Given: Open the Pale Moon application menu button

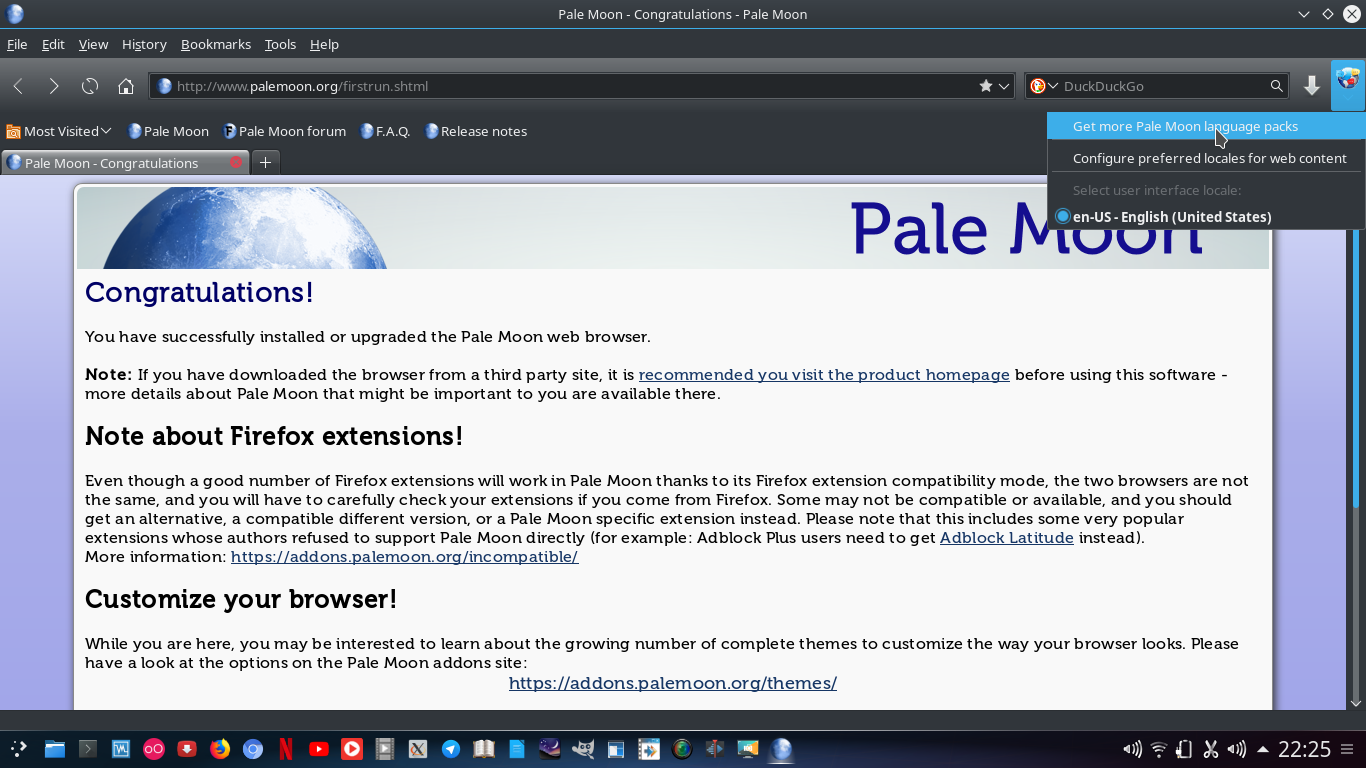Looking at the screenshot, I should click(x=1349, y=86).
